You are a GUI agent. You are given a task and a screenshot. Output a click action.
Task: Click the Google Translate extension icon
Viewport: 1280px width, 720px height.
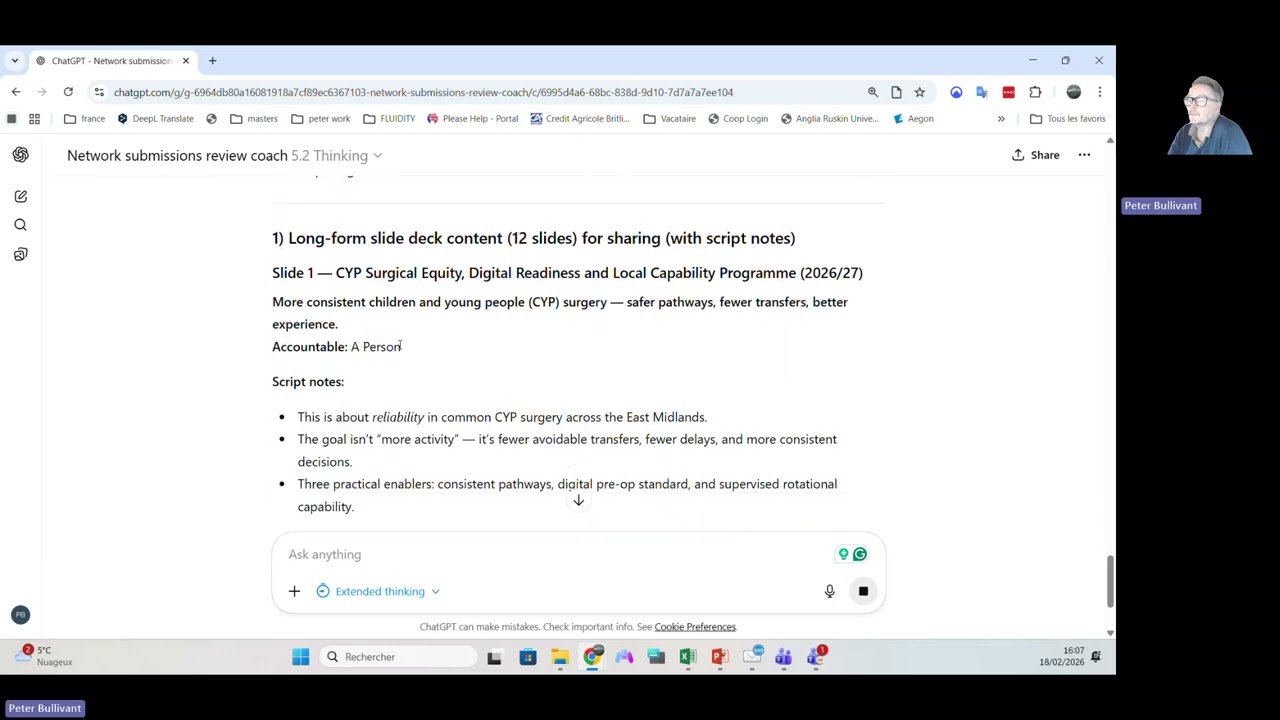point(982,92)
